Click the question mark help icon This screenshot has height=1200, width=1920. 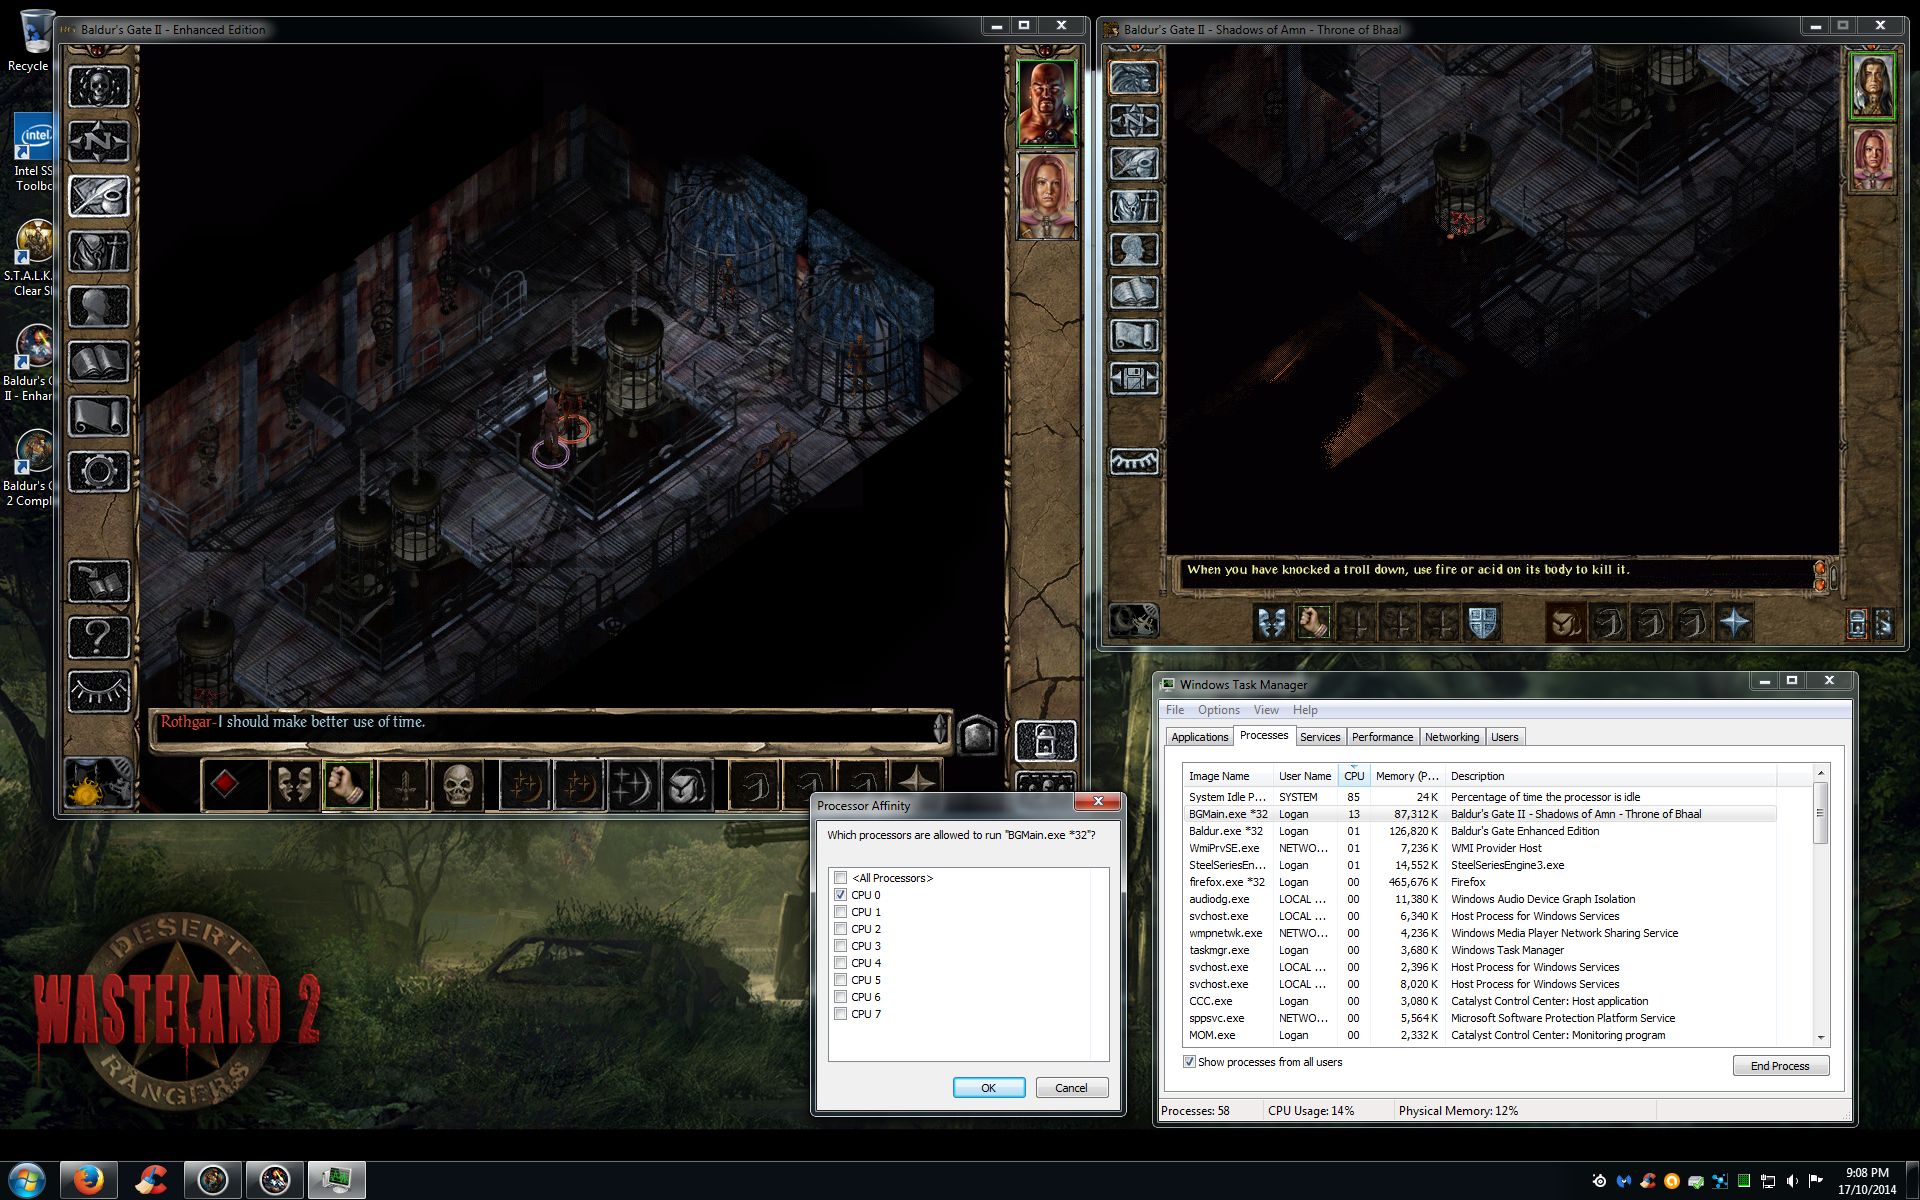click(x=99, y=636)
